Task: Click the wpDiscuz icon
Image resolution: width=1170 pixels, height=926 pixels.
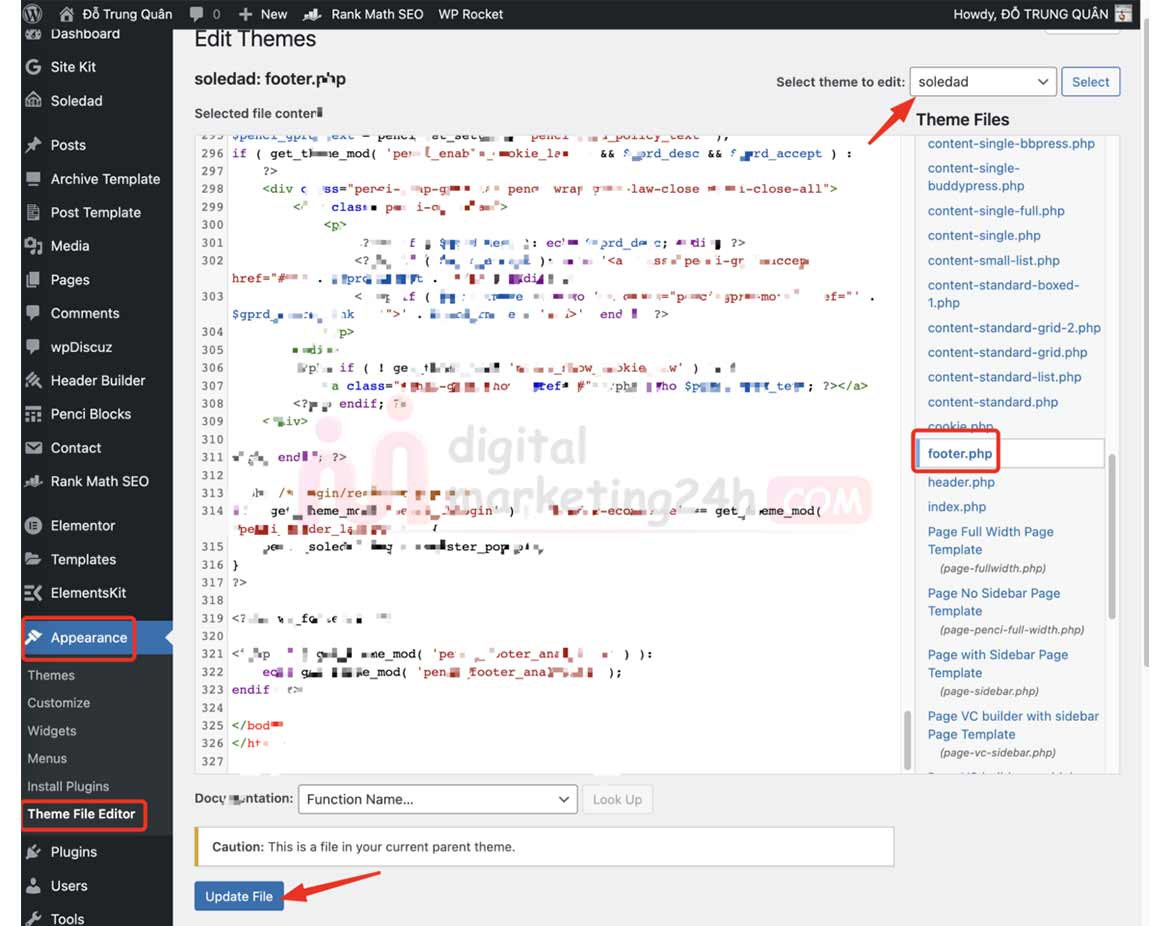Action: (33, 346)
